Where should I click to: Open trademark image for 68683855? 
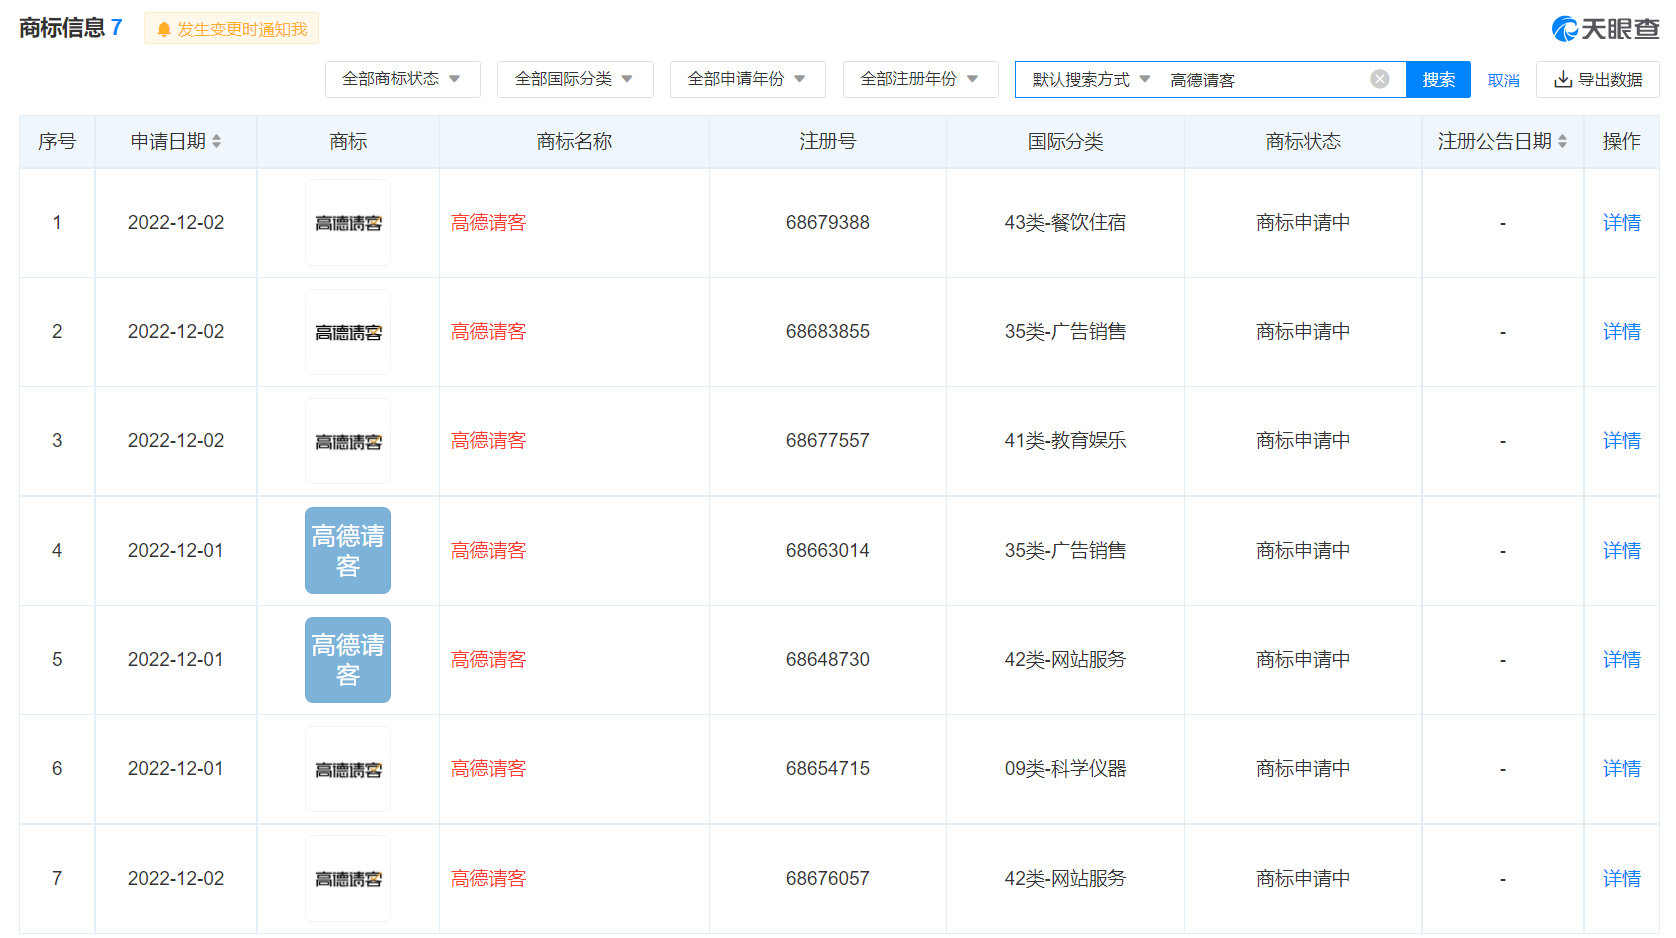(348, 332)
